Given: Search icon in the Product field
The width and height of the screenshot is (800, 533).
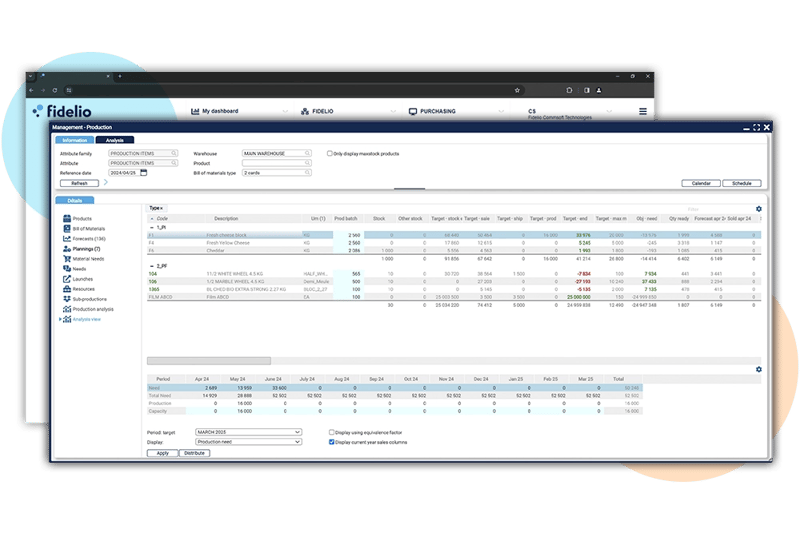Looking at the screenshot, I should coord(308,163).
